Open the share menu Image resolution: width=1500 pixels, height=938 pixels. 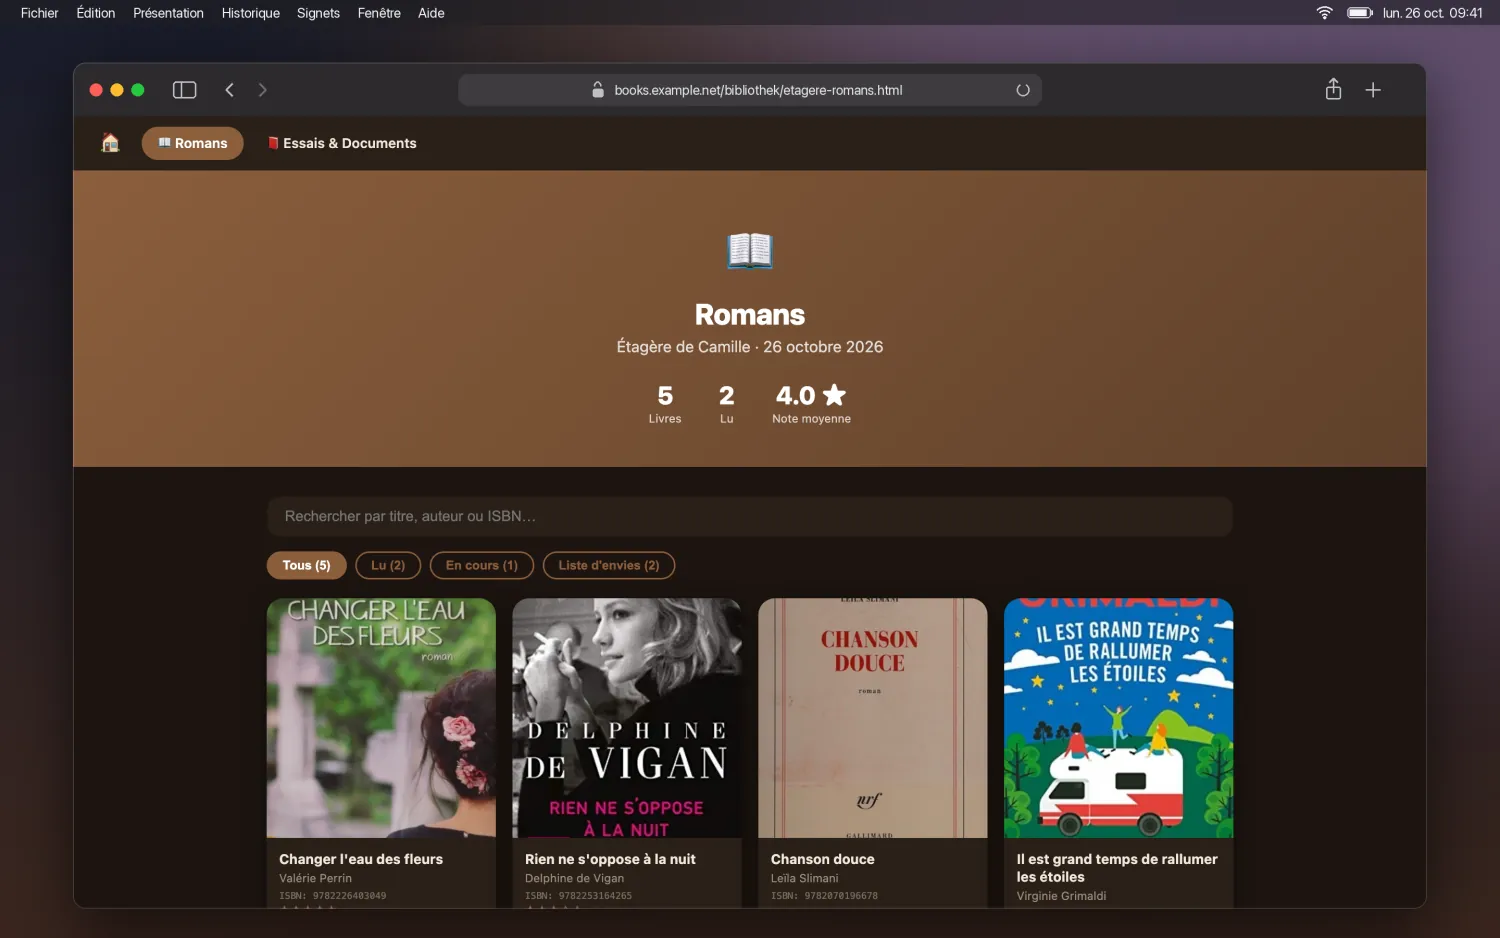pyautogui.click(x=1333, y=90)
